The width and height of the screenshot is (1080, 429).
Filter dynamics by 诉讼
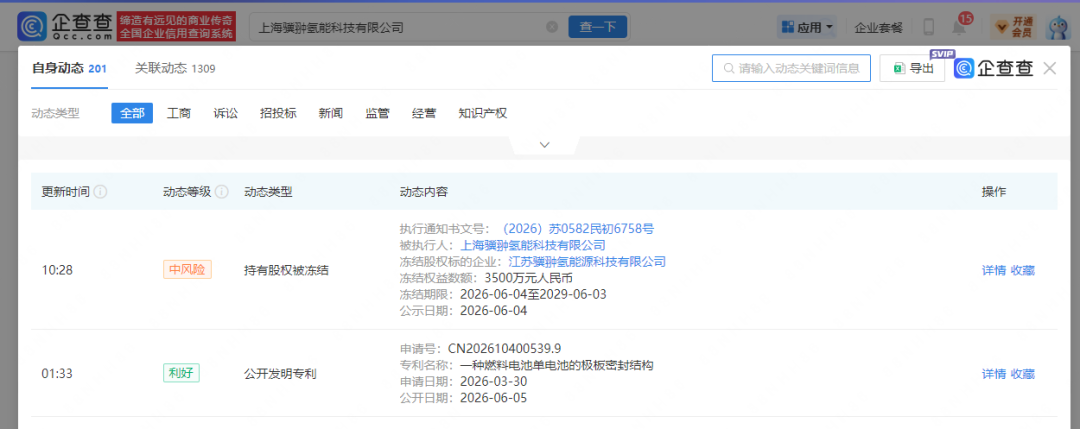(225, 114)
